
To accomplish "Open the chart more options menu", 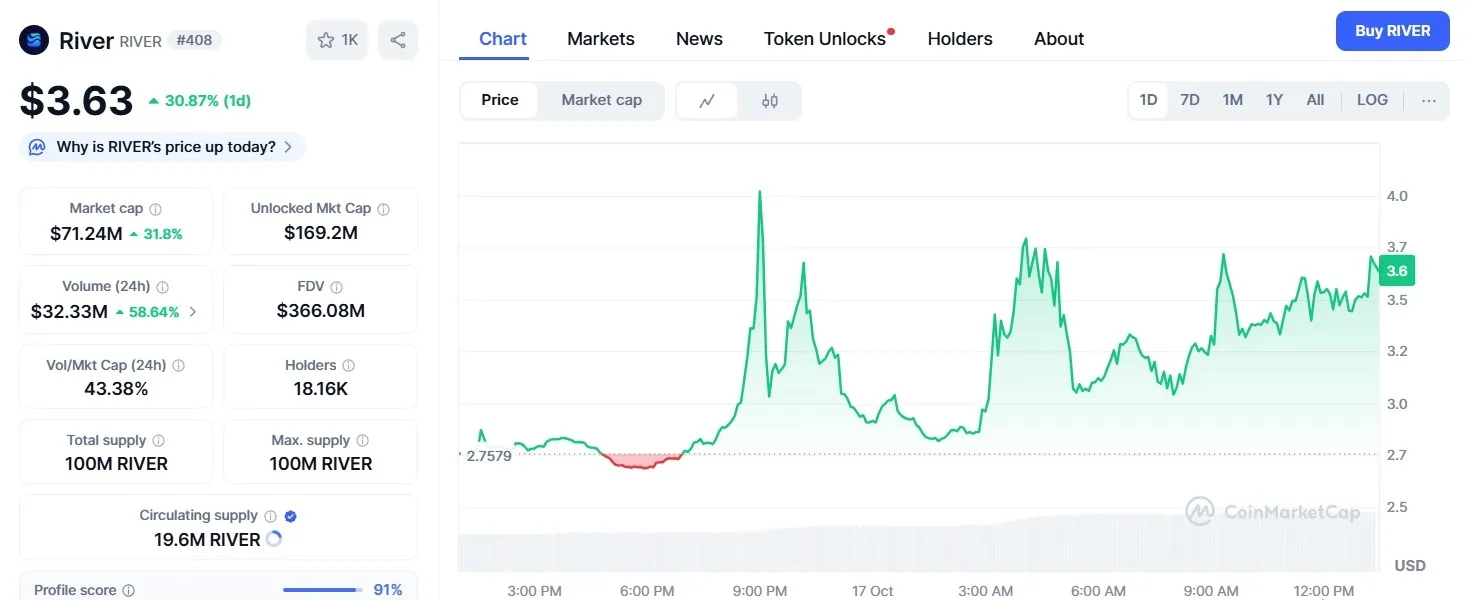I will tap(1428, 100).
